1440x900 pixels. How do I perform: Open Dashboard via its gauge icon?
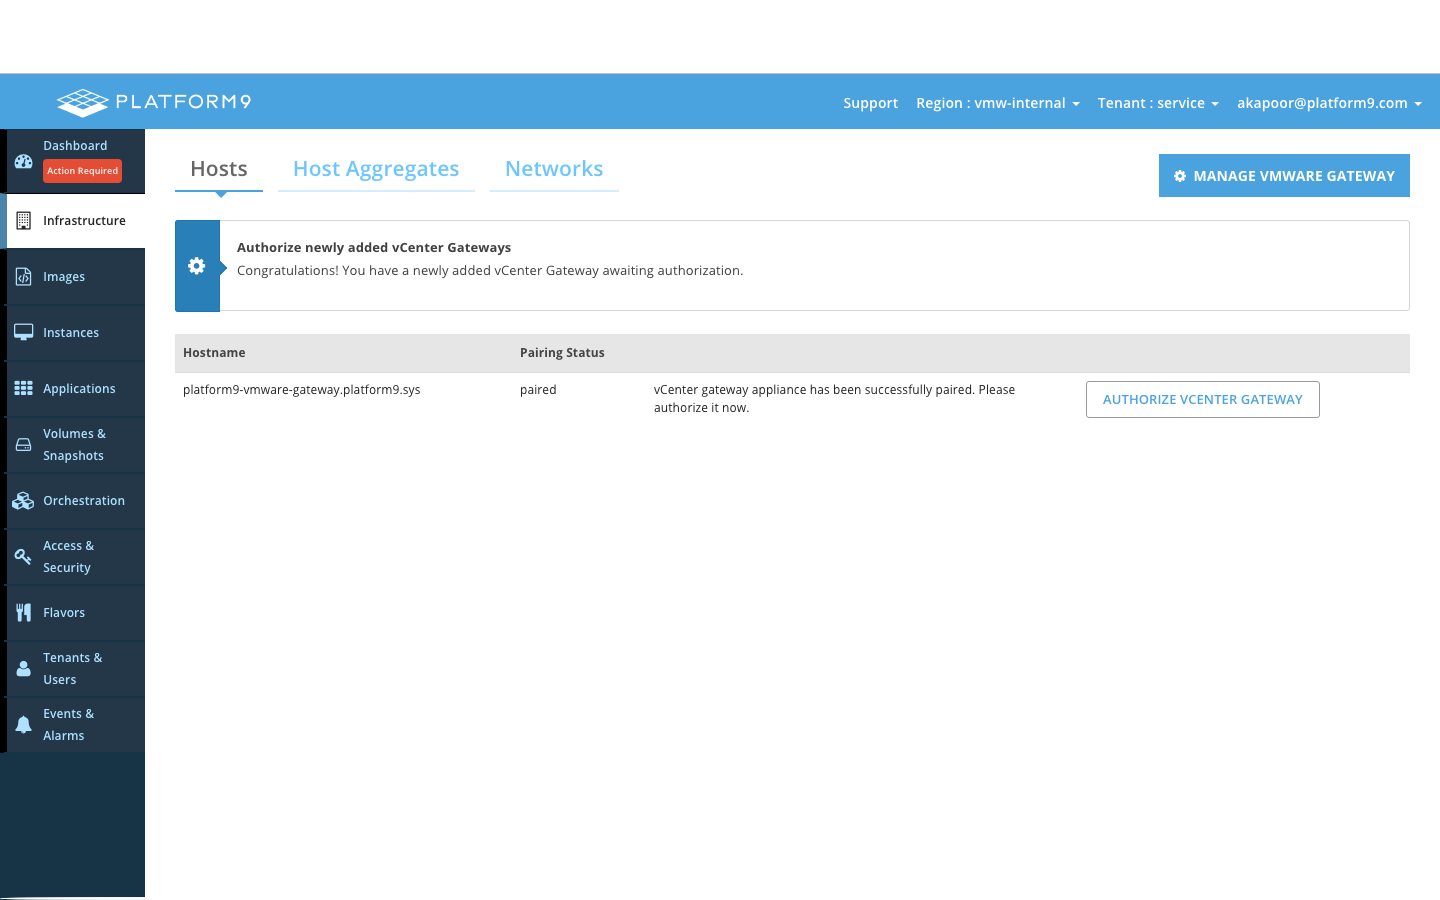(24, 160)
